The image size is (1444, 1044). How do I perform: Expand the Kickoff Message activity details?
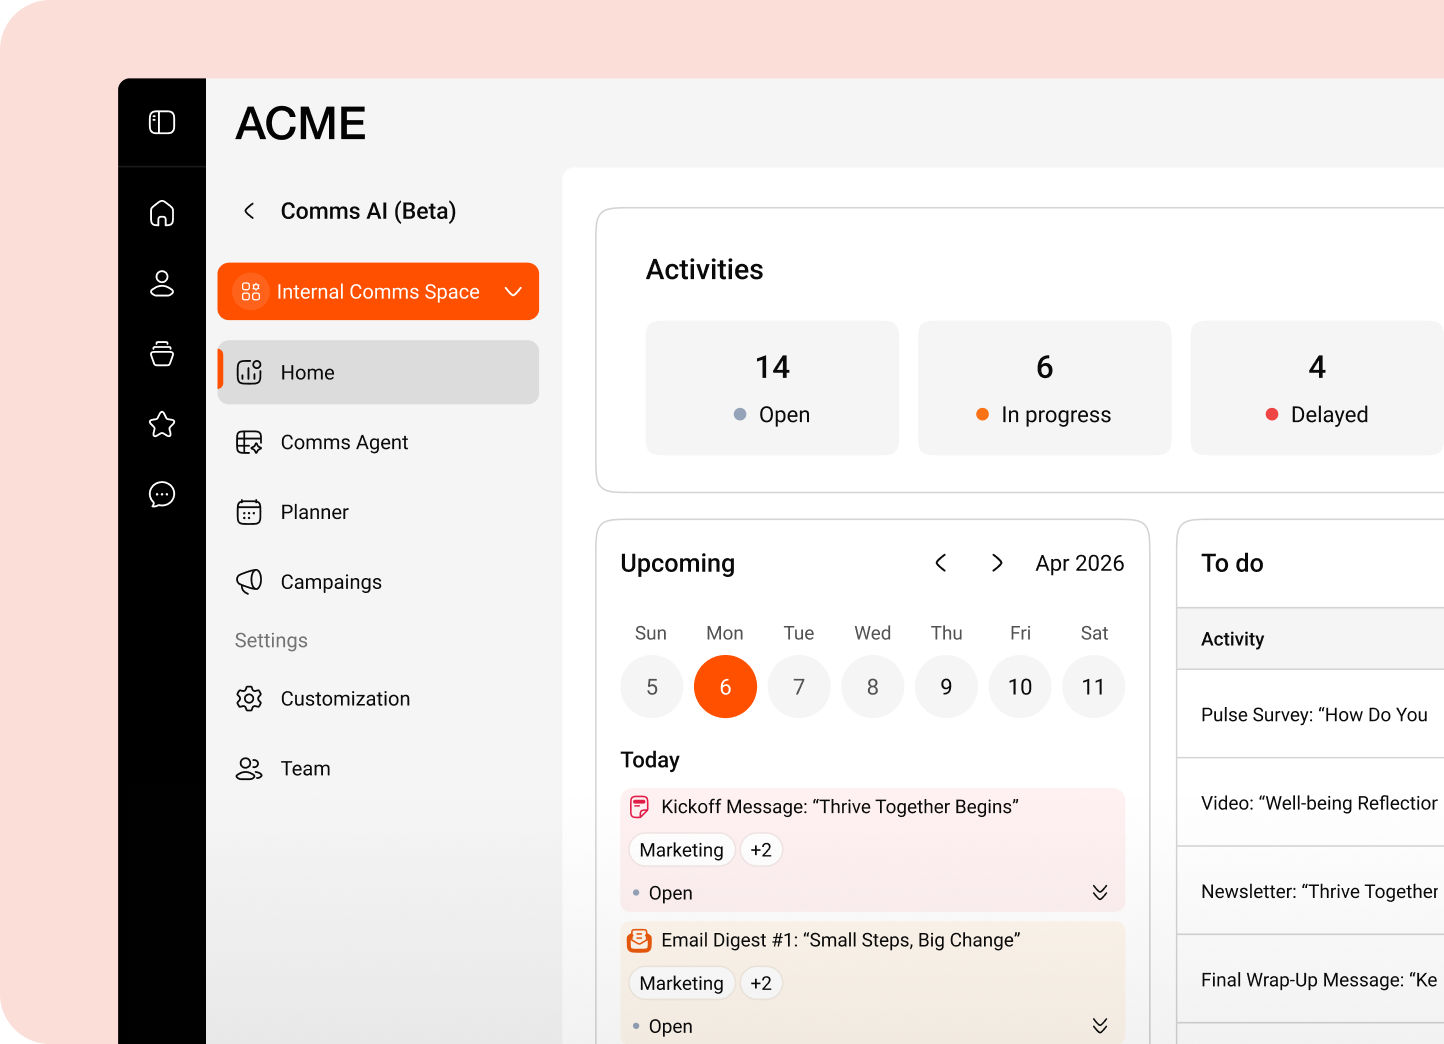click(1099, 893)
